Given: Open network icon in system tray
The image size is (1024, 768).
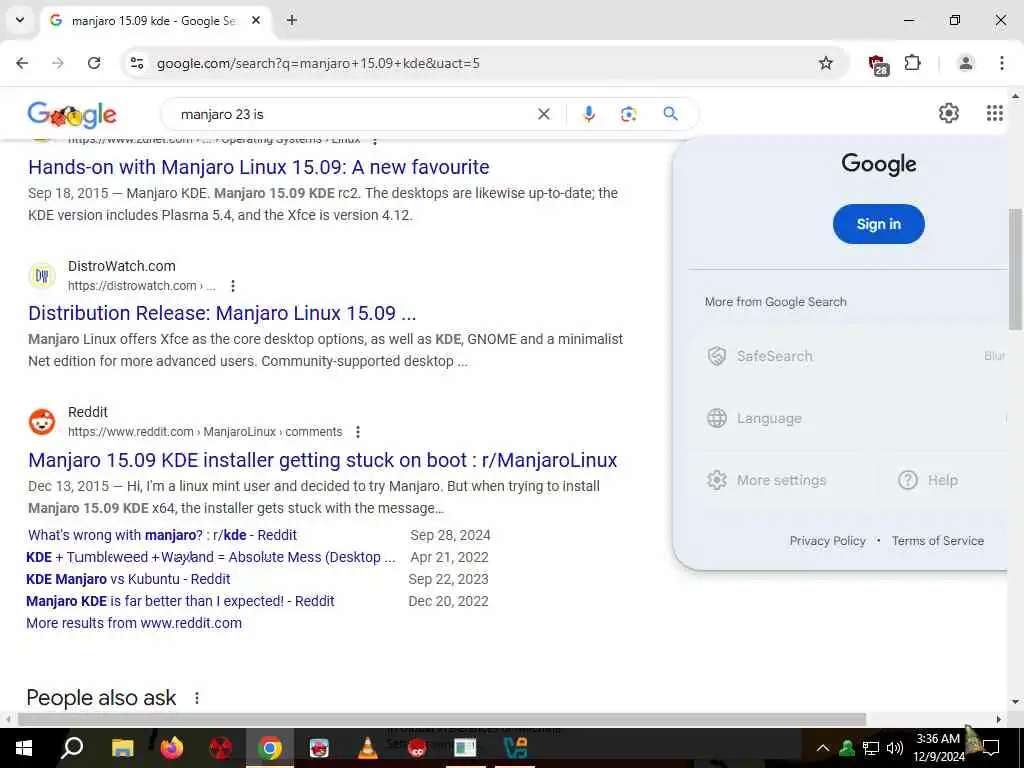Looking at the screenshot, I should 871,748.
